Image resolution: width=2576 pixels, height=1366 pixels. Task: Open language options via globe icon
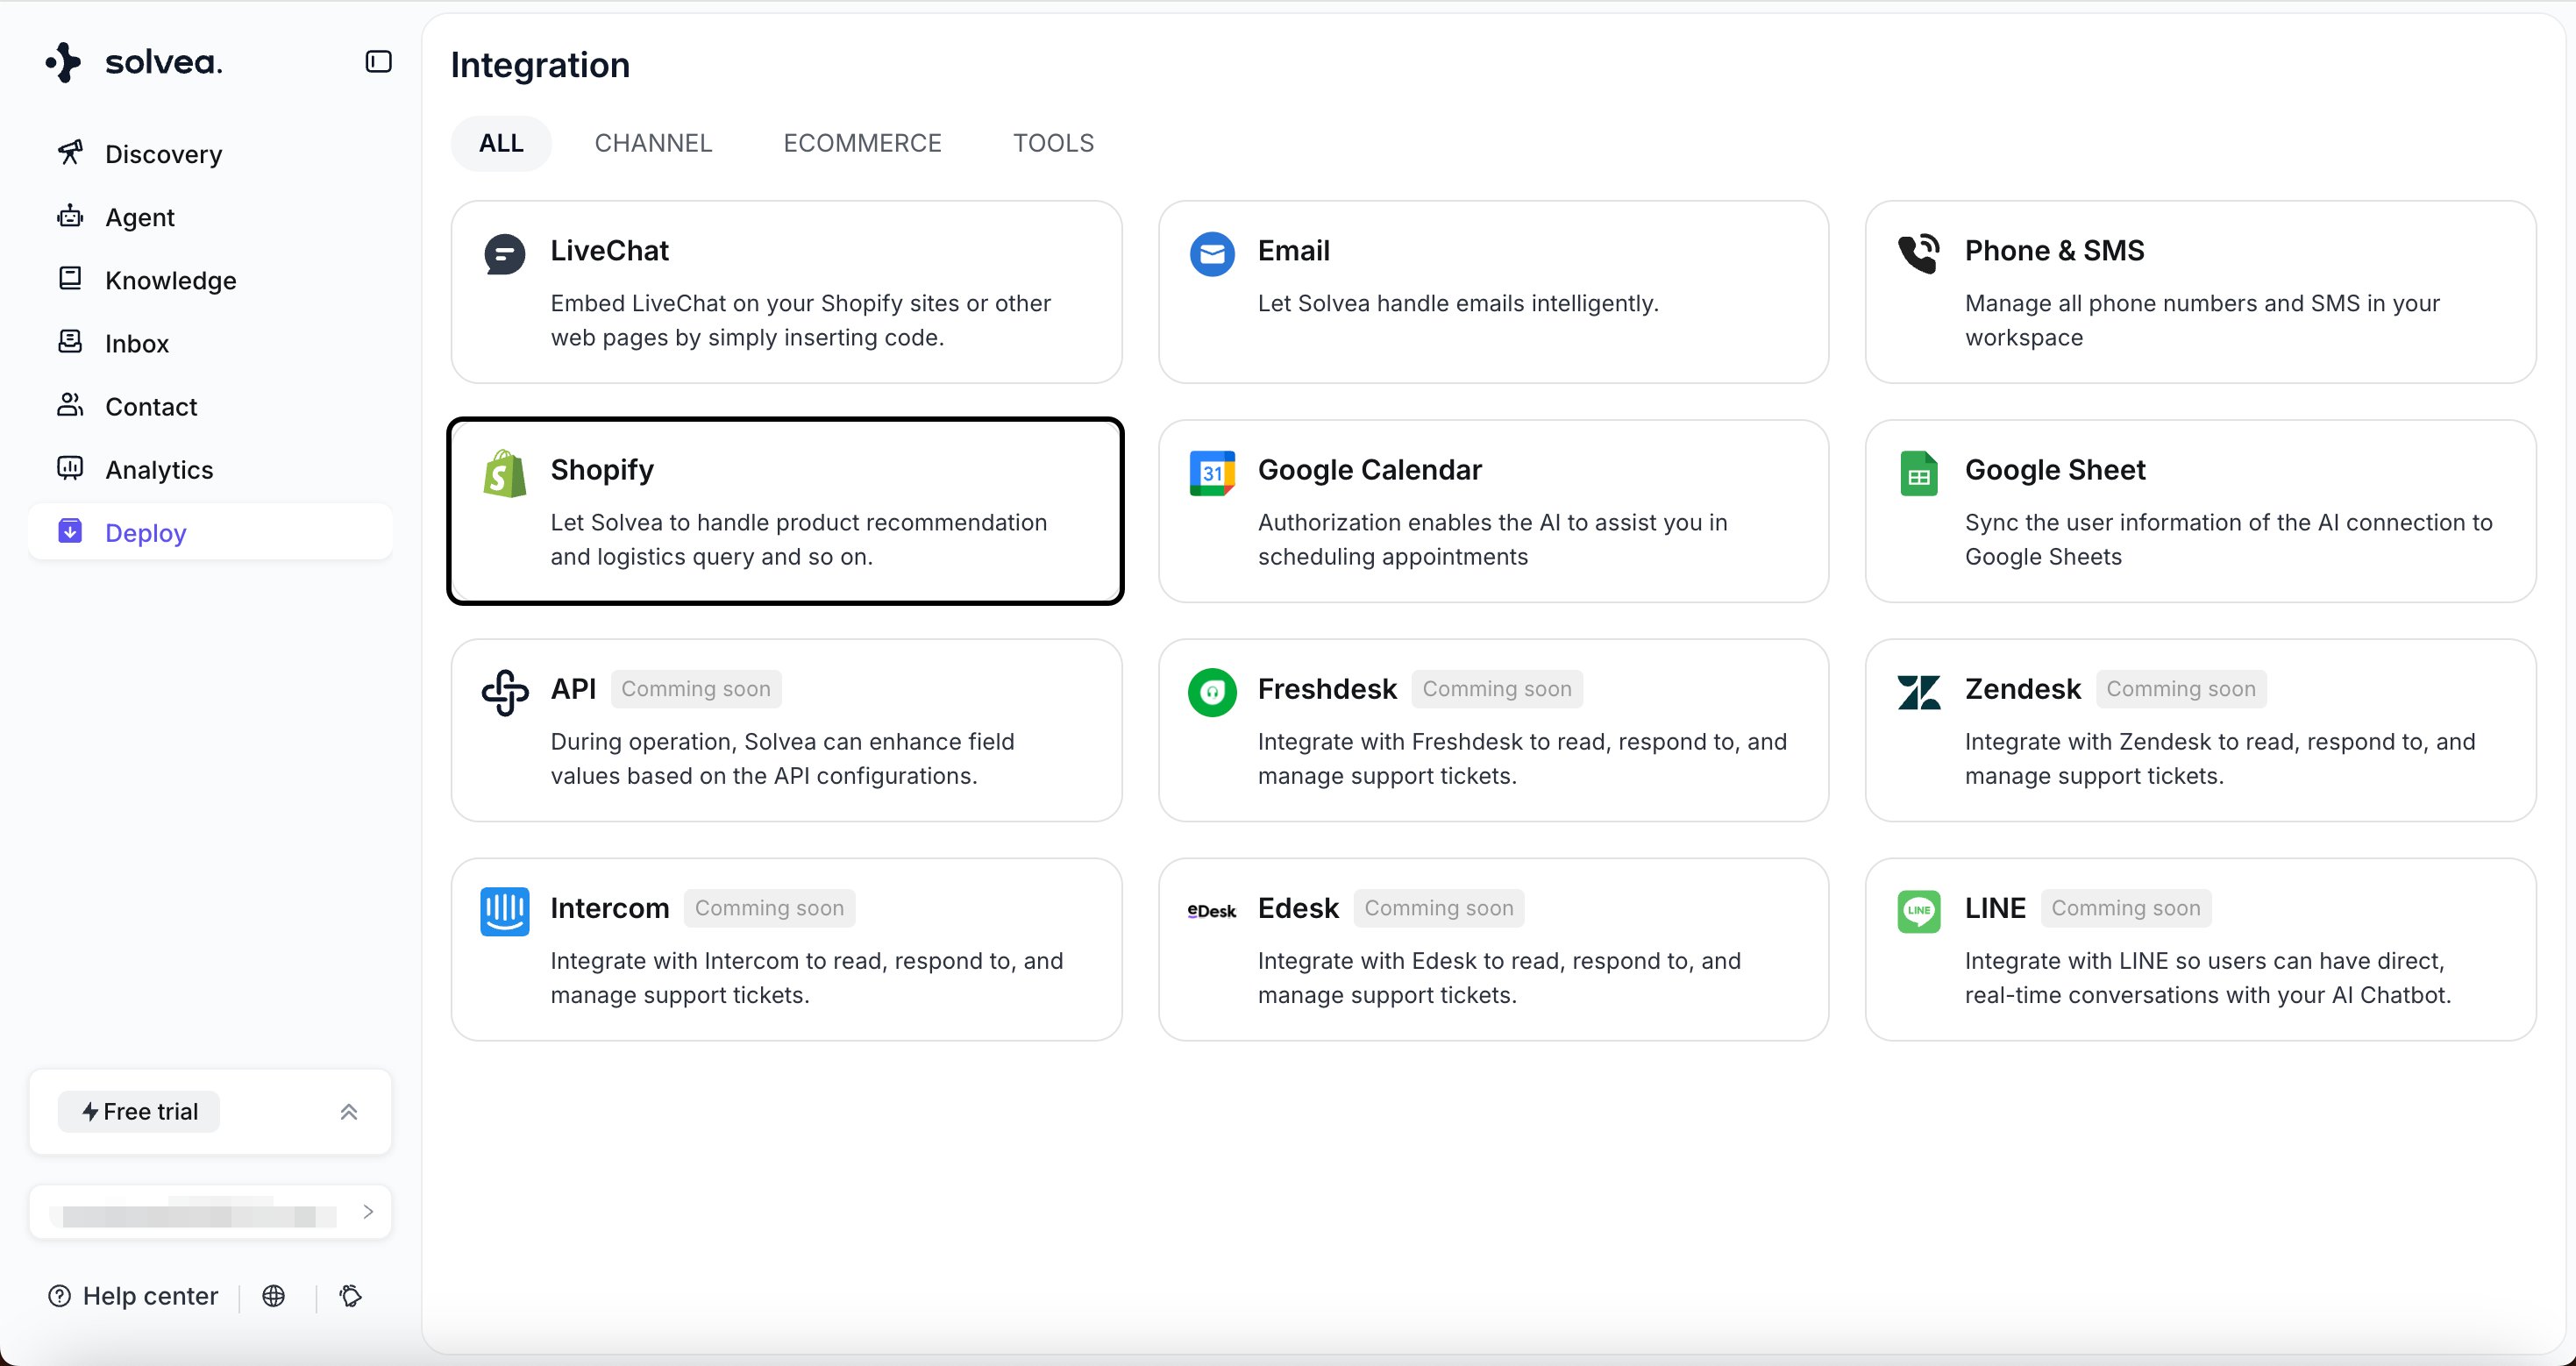[273, 1295]
